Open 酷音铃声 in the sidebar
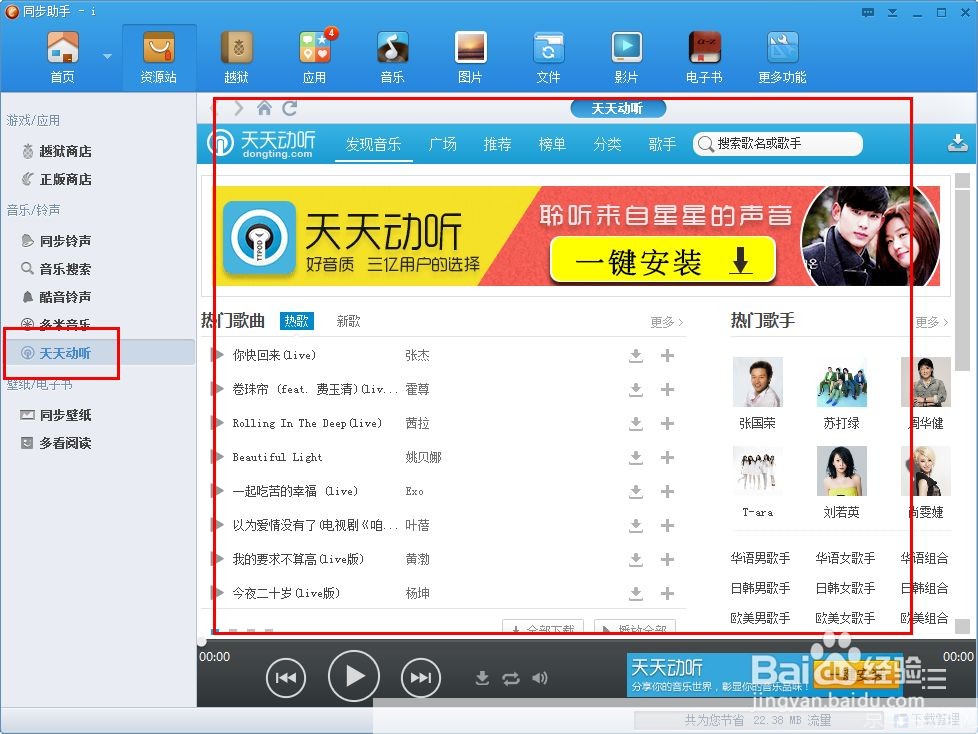 57,297
